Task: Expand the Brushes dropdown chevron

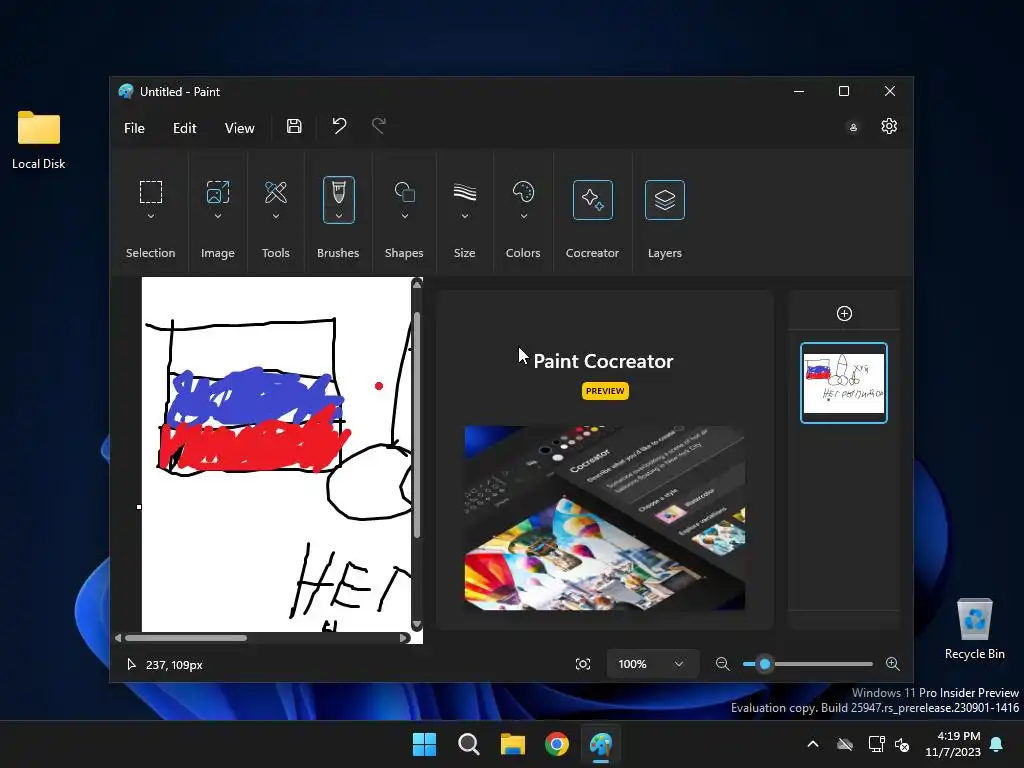Action: 338,216
